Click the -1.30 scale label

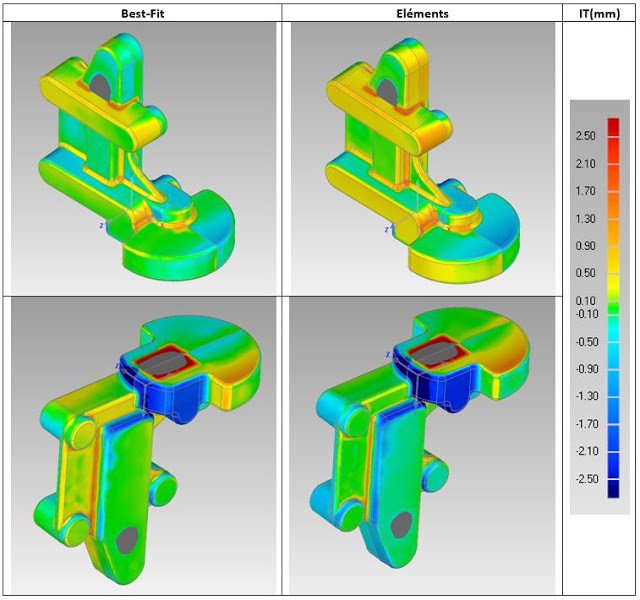(x=587, y=396)
